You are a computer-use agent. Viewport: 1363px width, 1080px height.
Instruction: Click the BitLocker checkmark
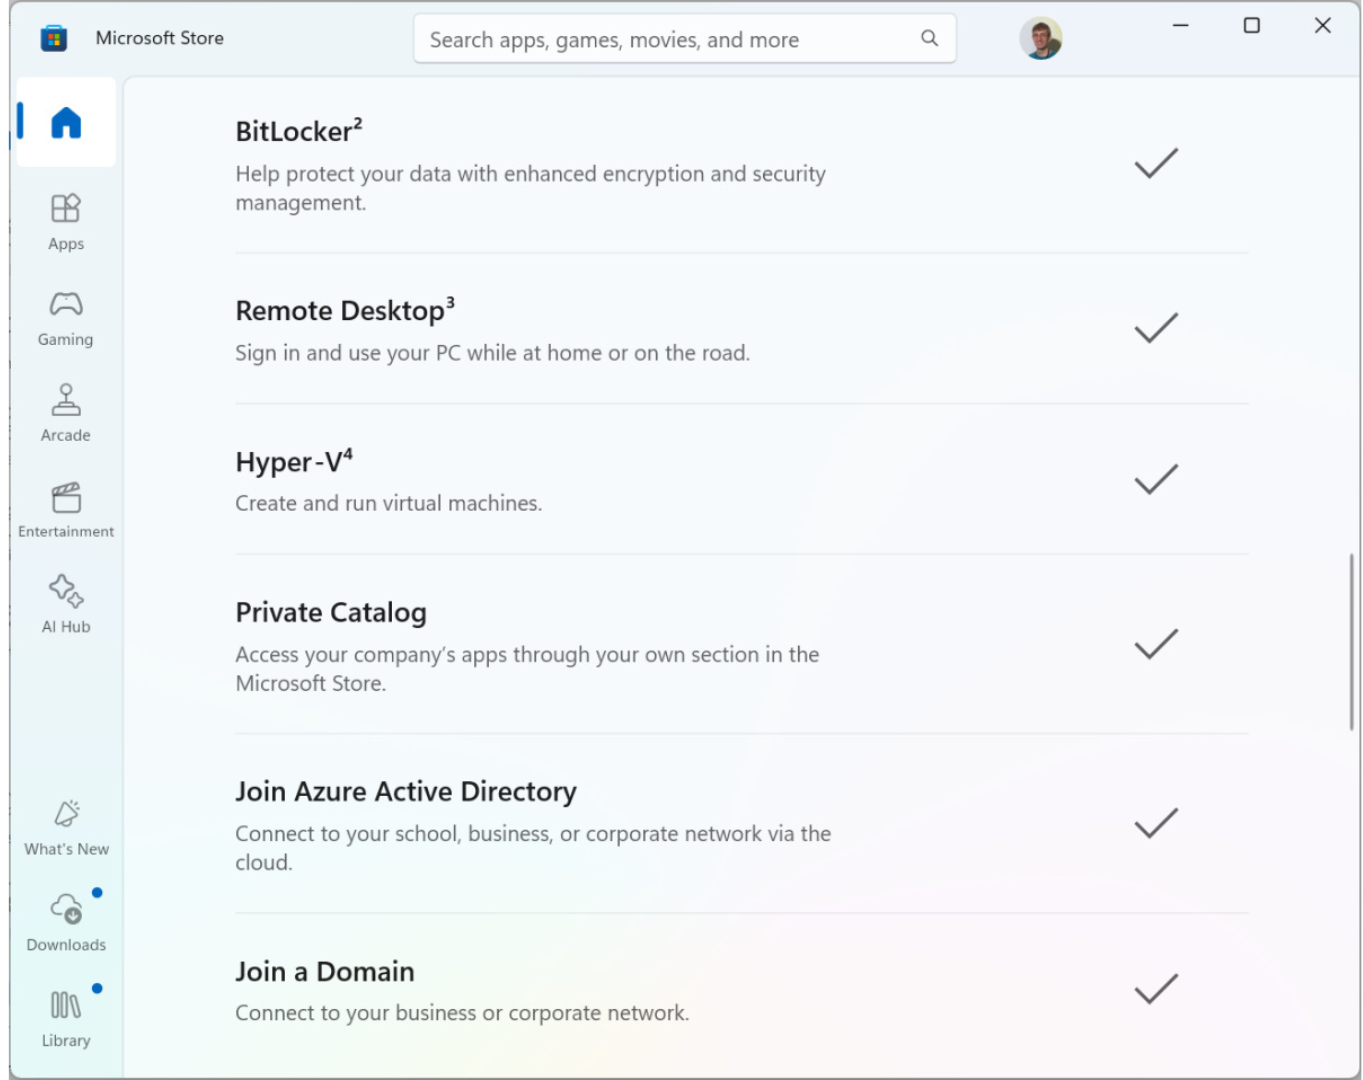[x=1156, y=163]
